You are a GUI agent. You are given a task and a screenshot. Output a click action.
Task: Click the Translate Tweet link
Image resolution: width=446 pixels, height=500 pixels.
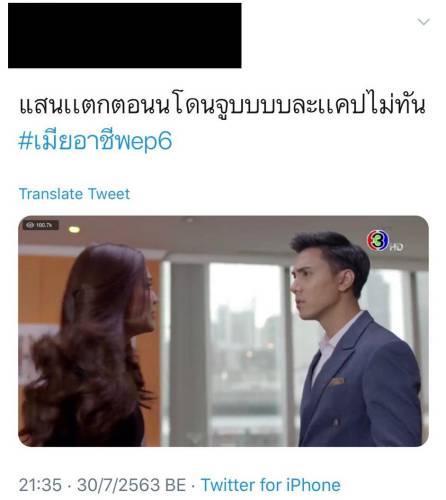pos(74,194)
